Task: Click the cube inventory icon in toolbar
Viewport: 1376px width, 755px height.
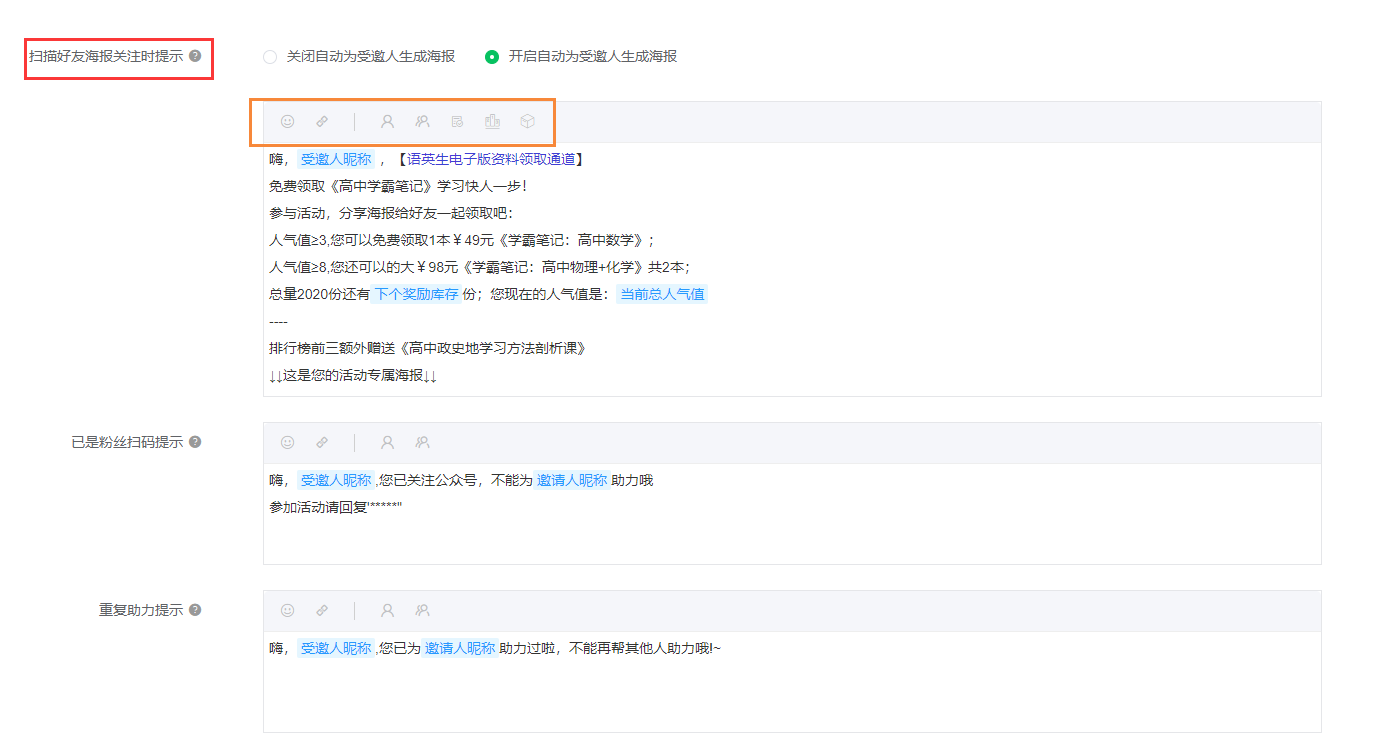Action: pos(527,122)
